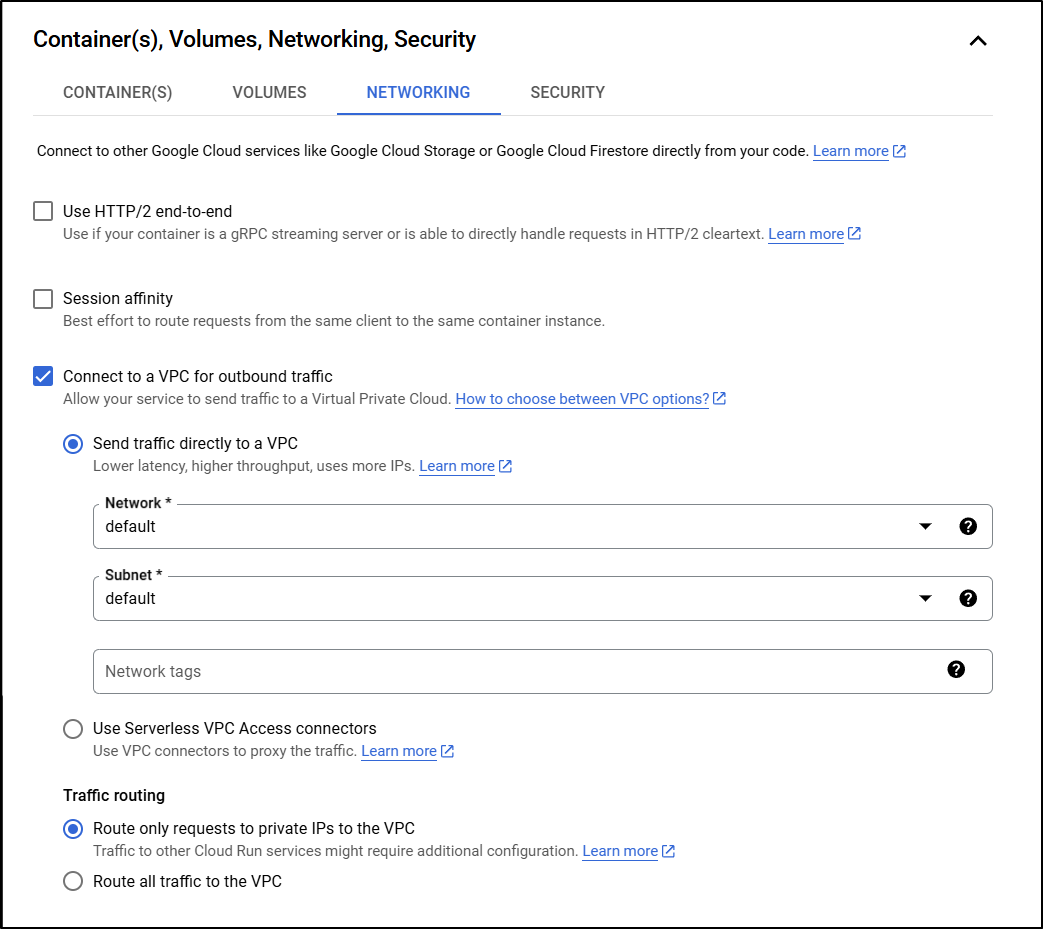
Task: Select Route only requests to private IPs radio
Action: tap(73, 829)
